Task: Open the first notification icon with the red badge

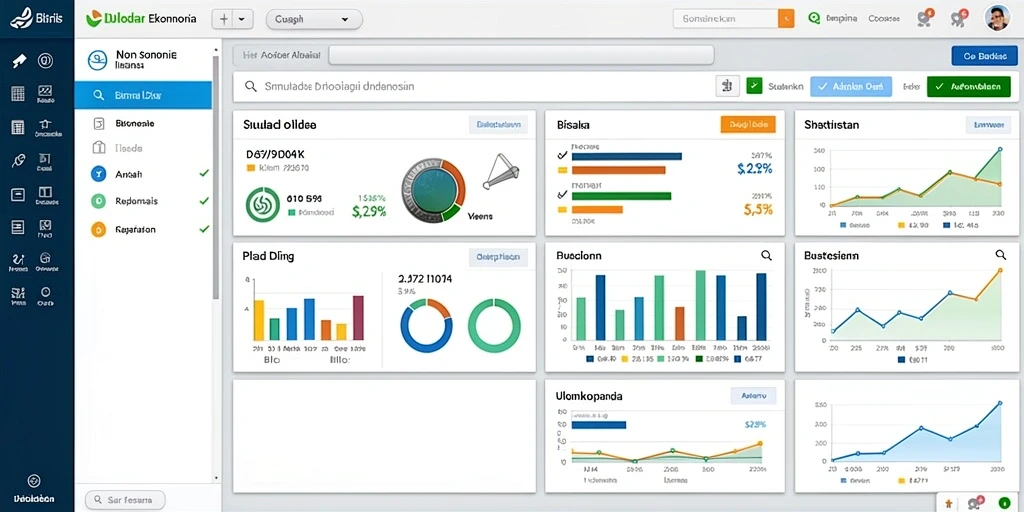Action: pyautogui.click(x=925, y=18)
